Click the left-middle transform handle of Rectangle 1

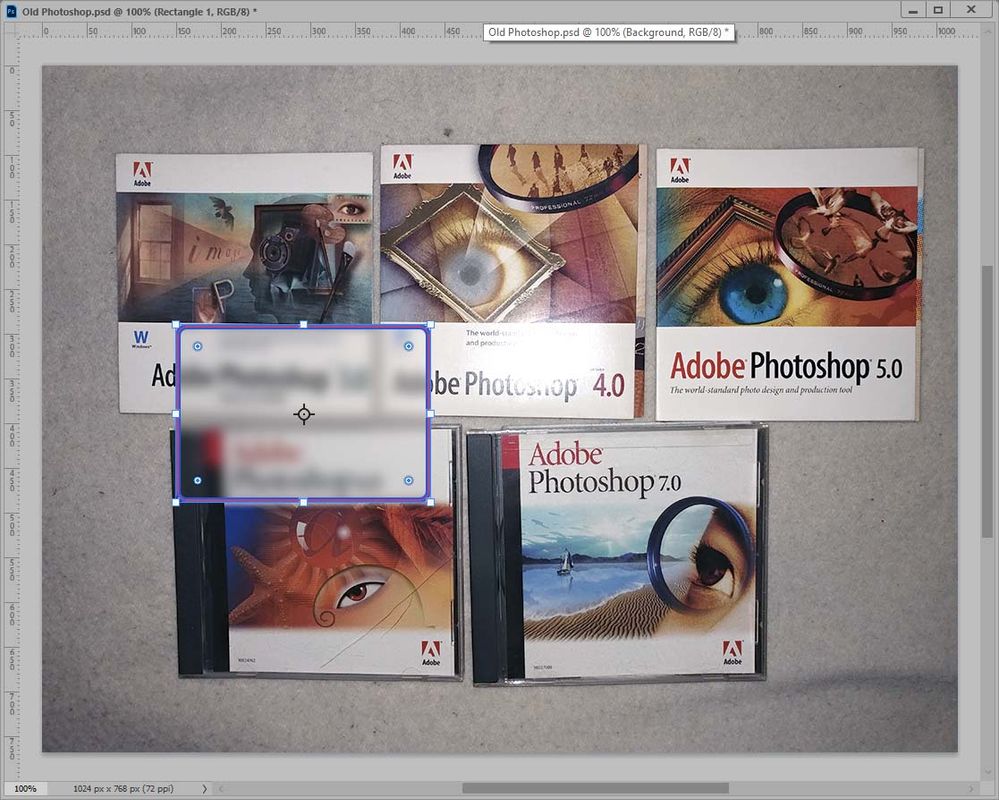[x=176, y=414]
